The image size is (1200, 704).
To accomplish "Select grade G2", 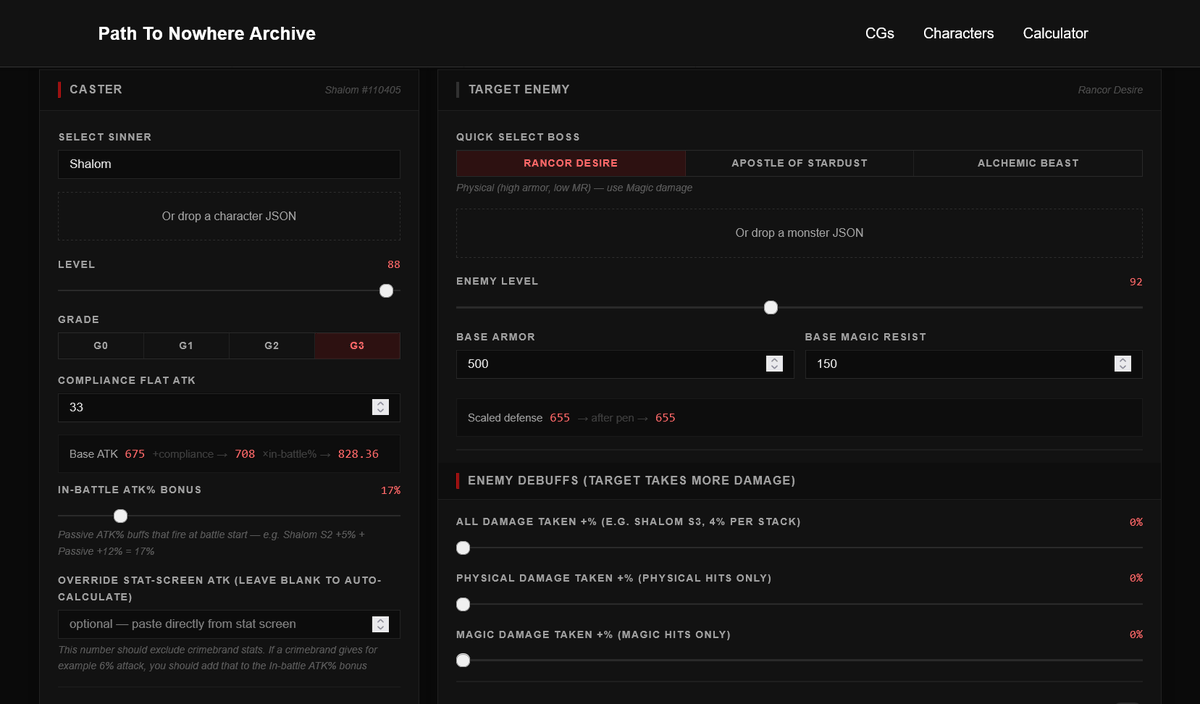I will [272, 346].
